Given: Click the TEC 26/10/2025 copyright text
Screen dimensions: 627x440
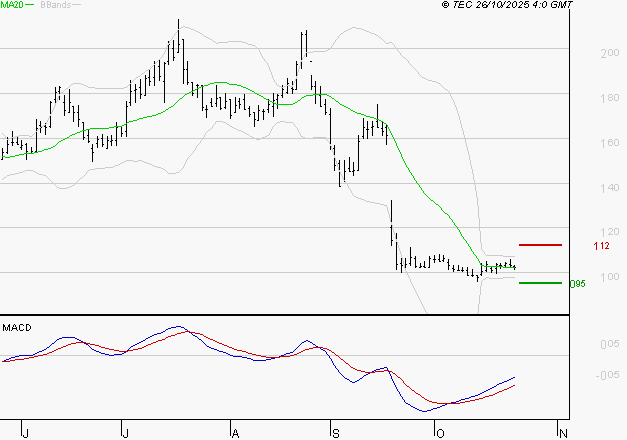Looking at the screenshot, I should (507, 5).
